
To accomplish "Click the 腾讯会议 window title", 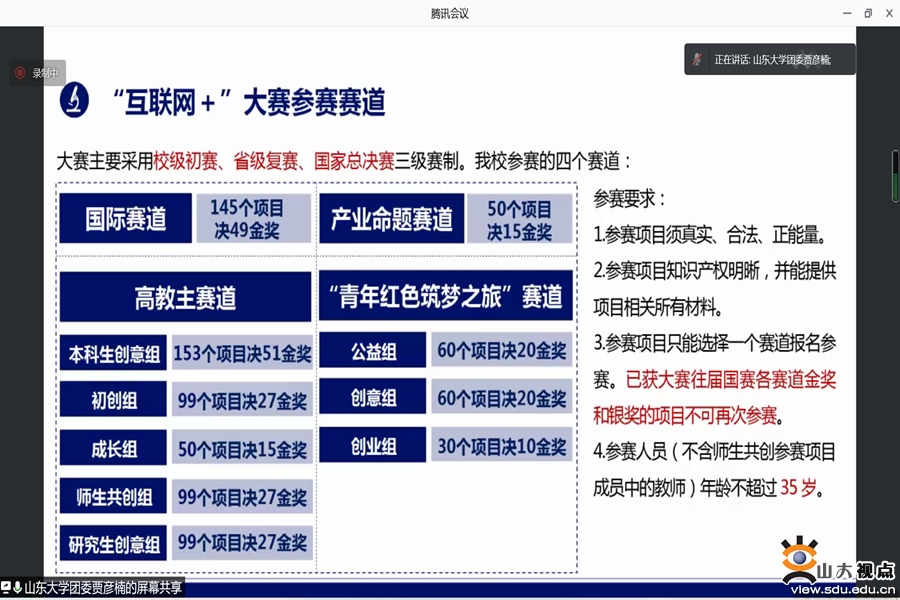I will [449, 13].
